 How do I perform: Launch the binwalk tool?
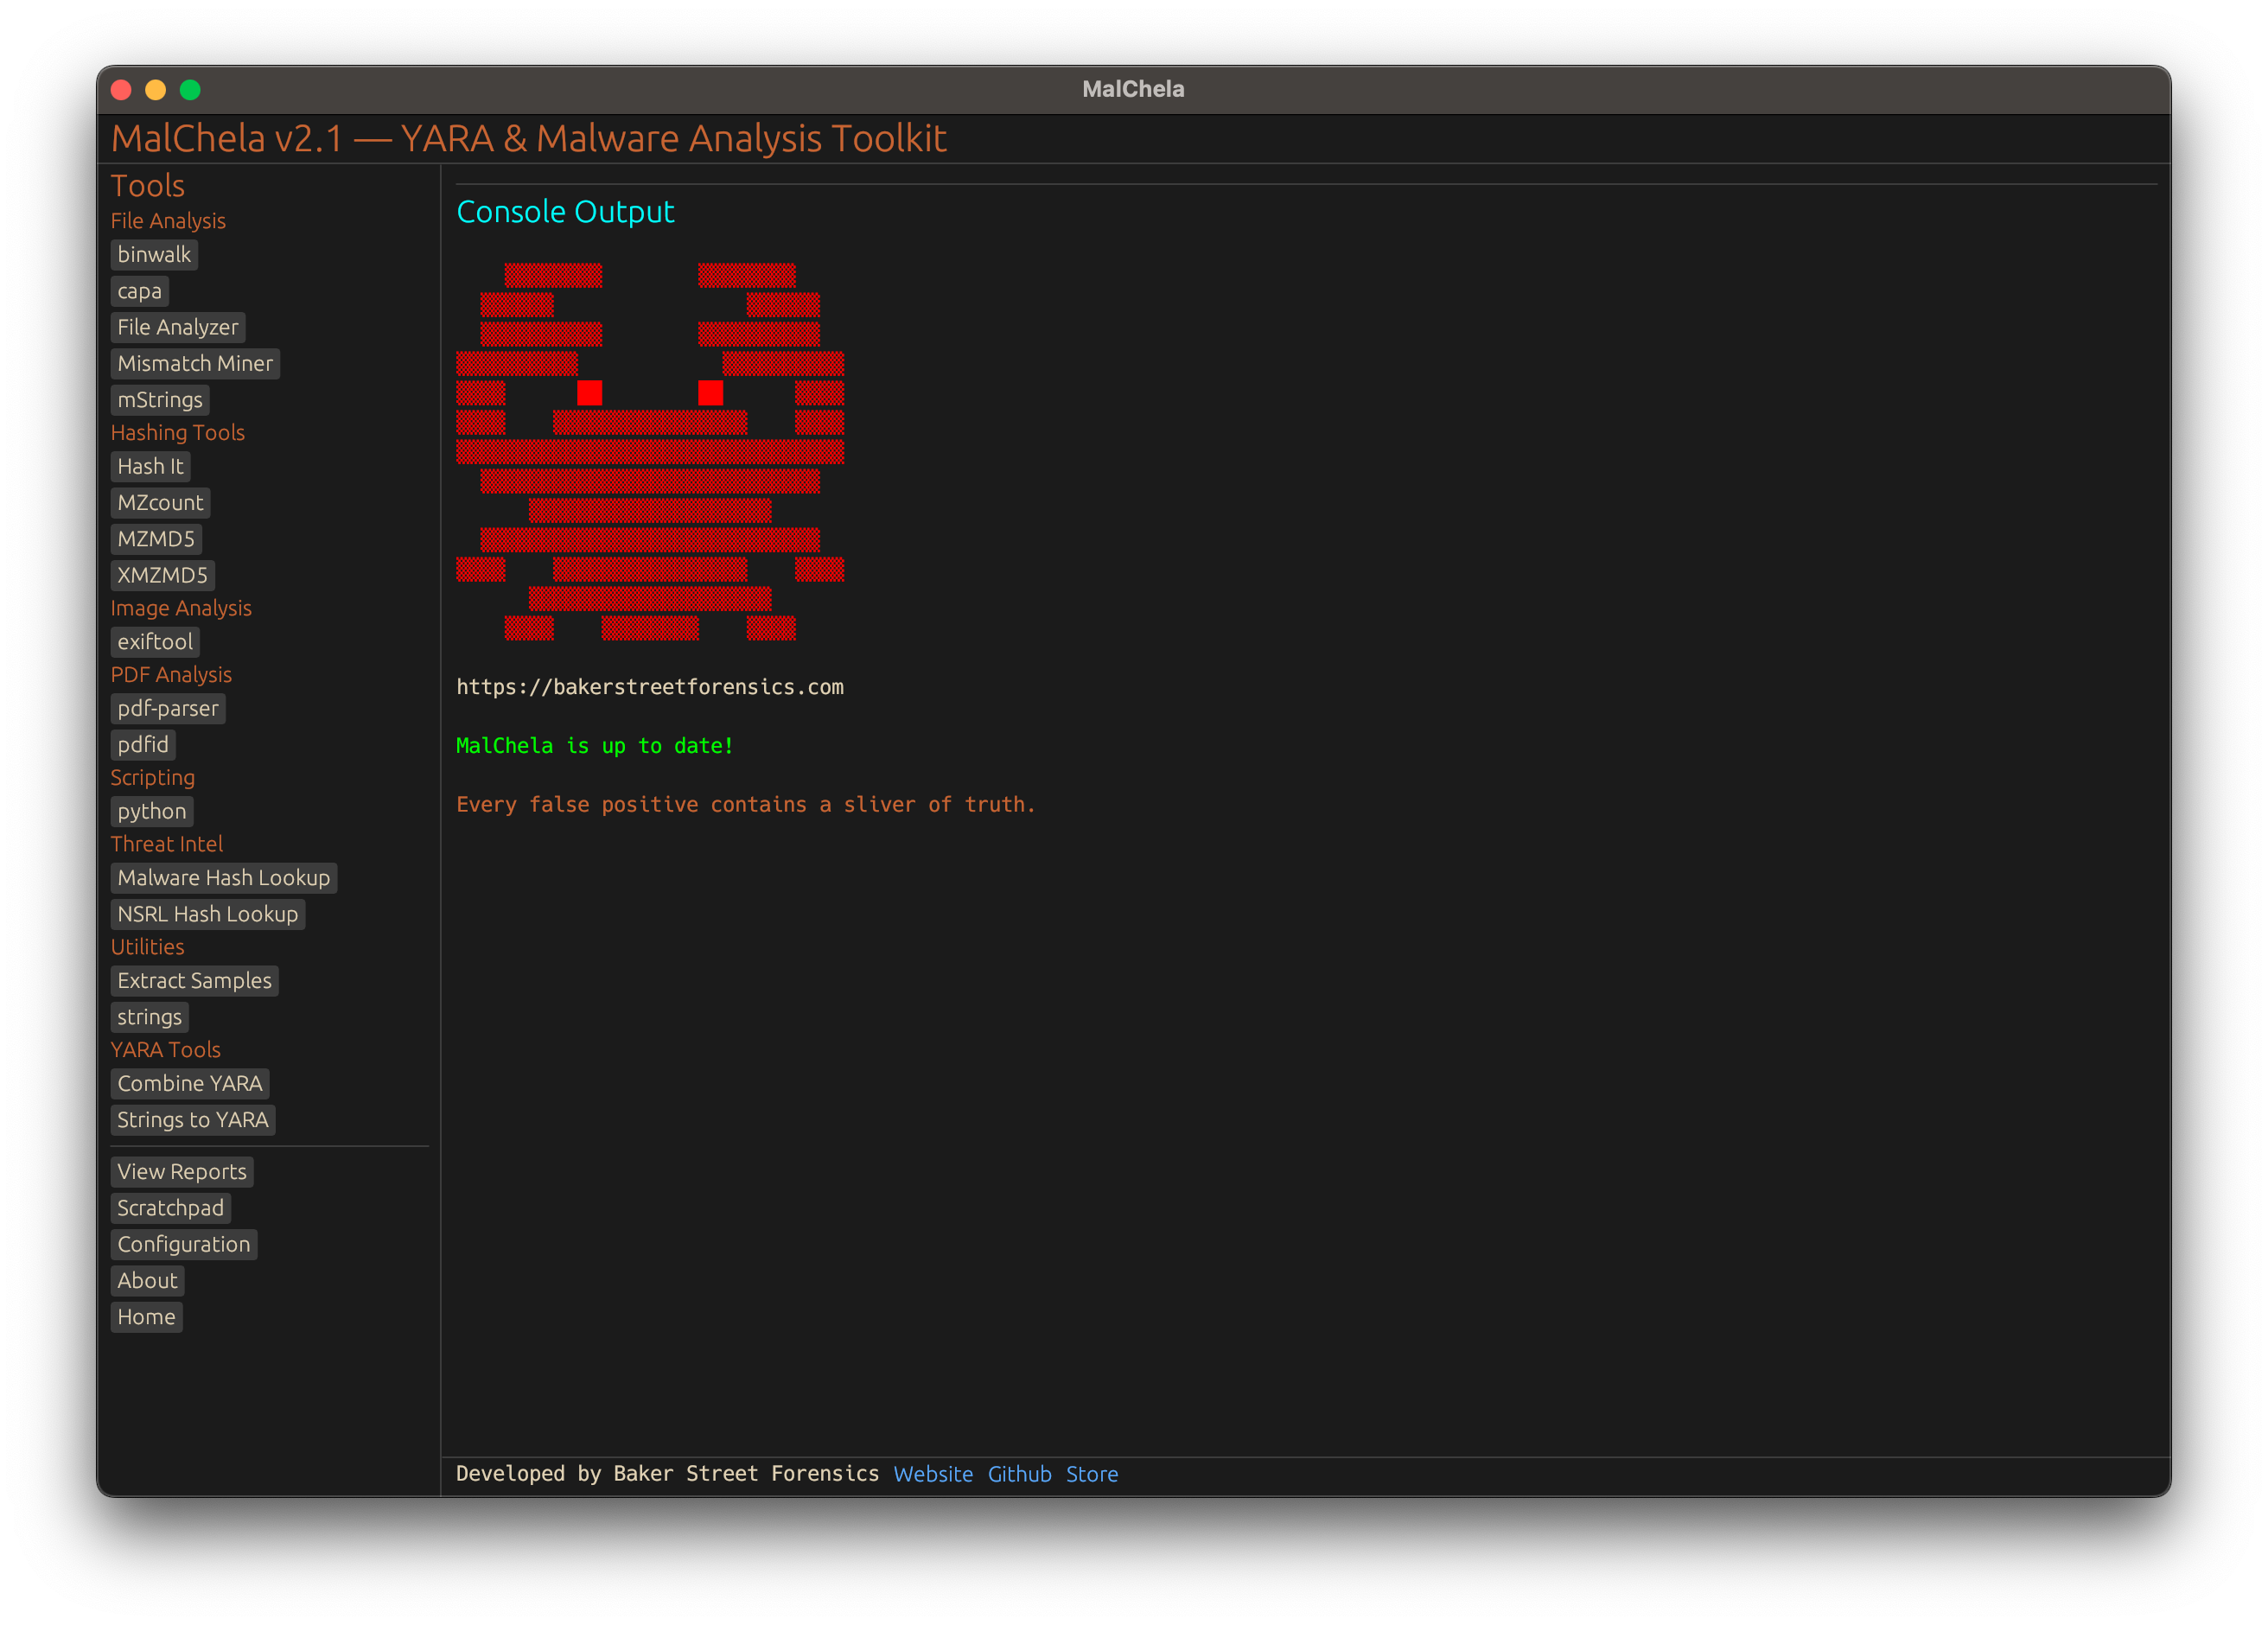point(154,255)
